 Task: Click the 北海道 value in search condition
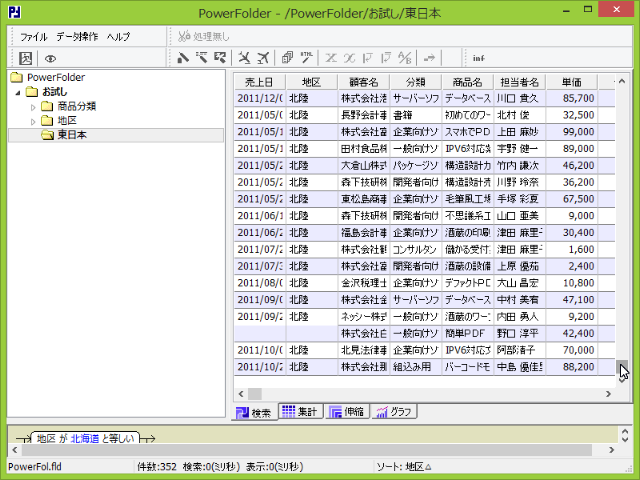(x=85, y=438)
